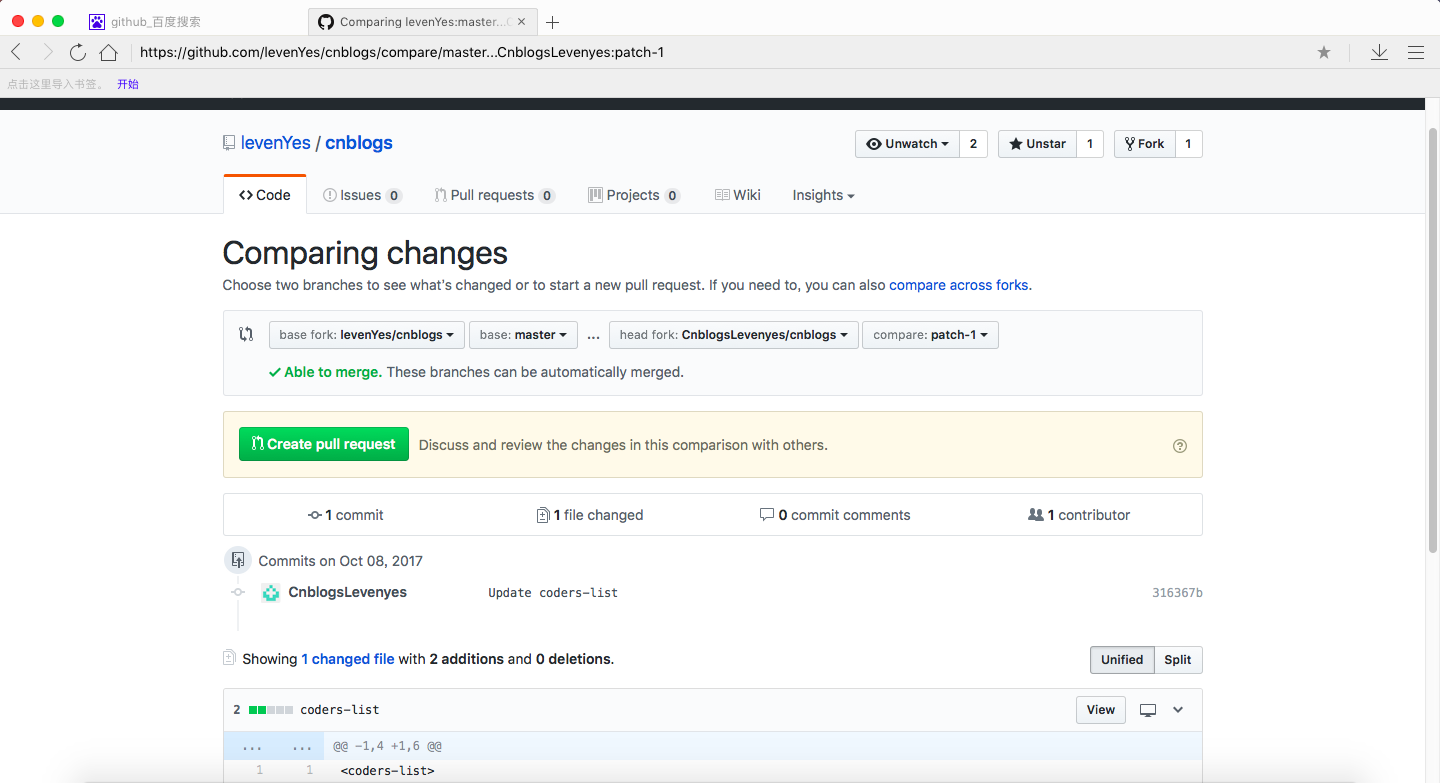Viewport: 1440px width, 783px height.
Task: Open the head fork CnblogsLevenyes/cnblogs dropdown
Action: [x=734, y=335]
